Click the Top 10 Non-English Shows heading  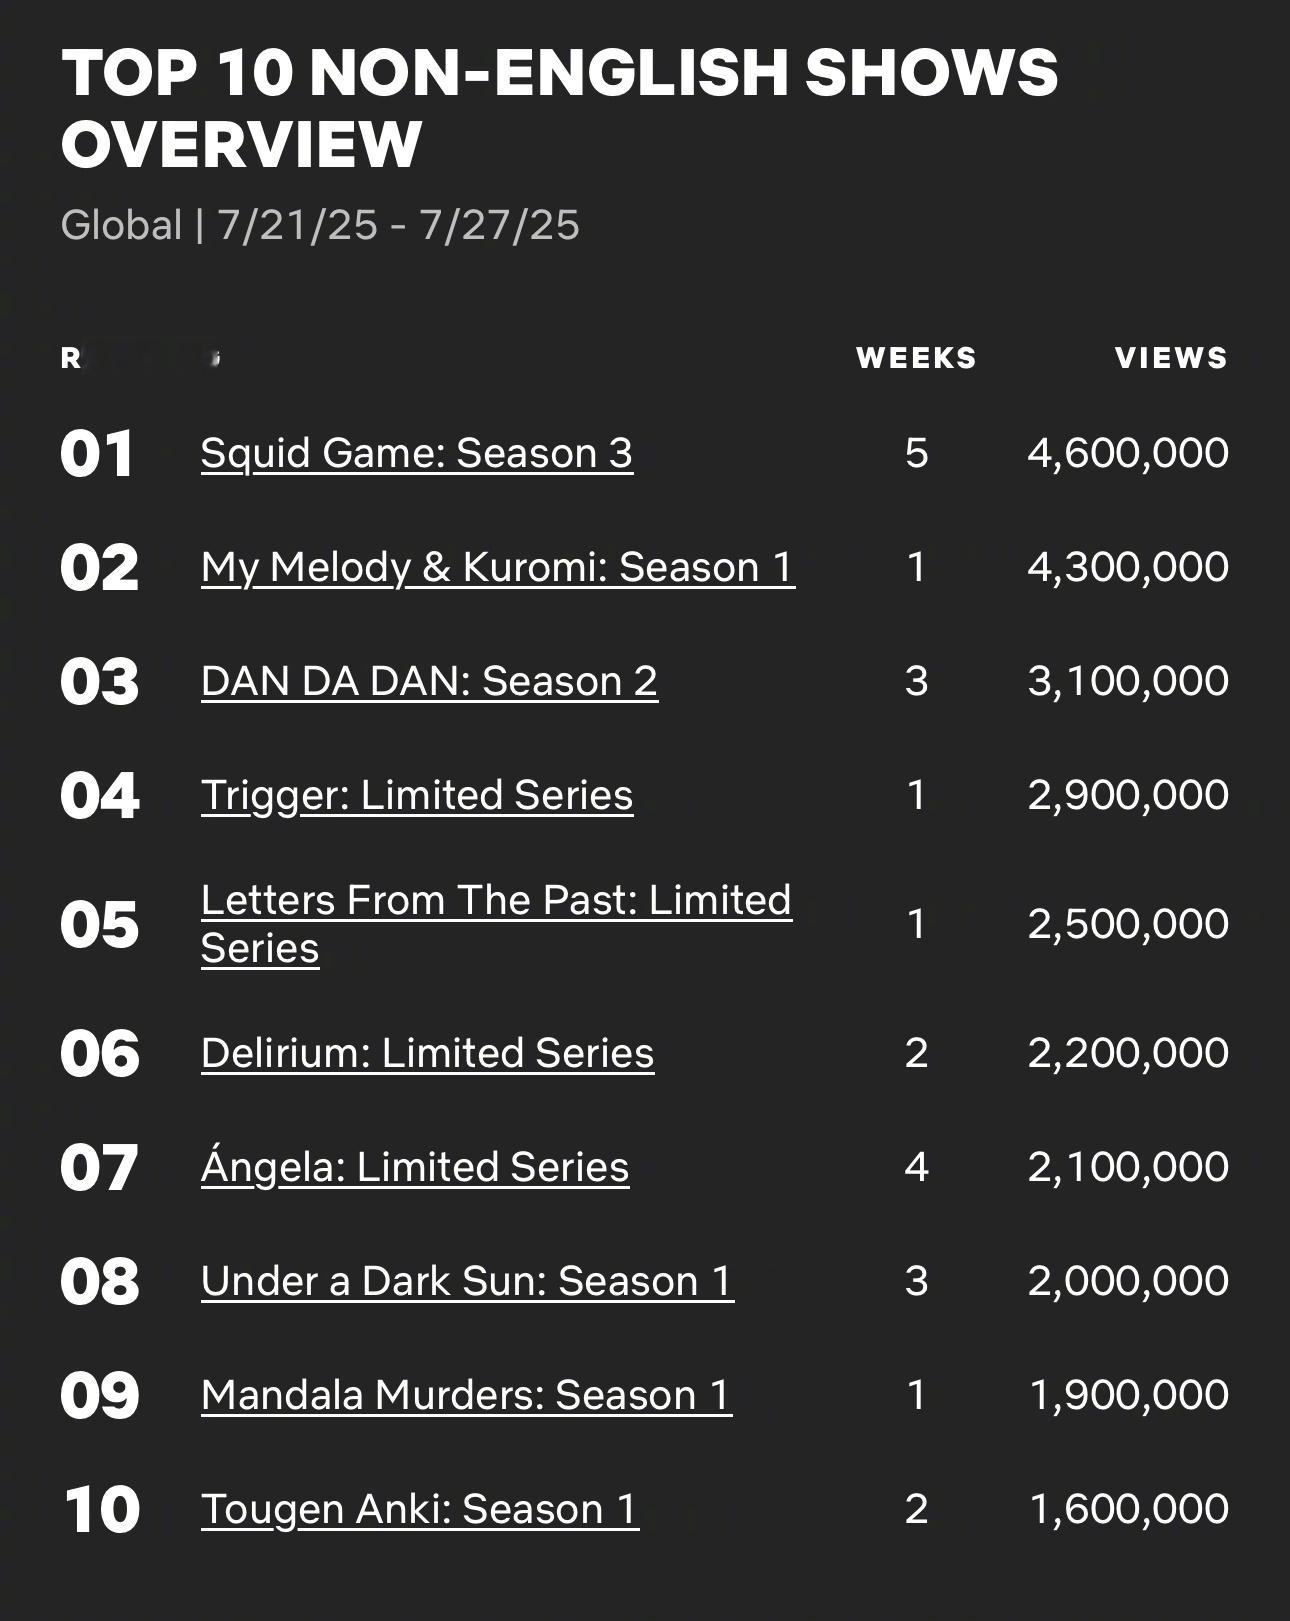(x=559, y=107)
